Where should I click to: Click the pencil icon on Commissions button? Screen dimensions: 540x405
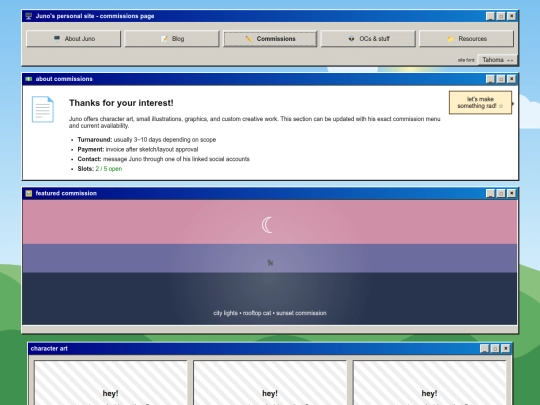point(248,39)
